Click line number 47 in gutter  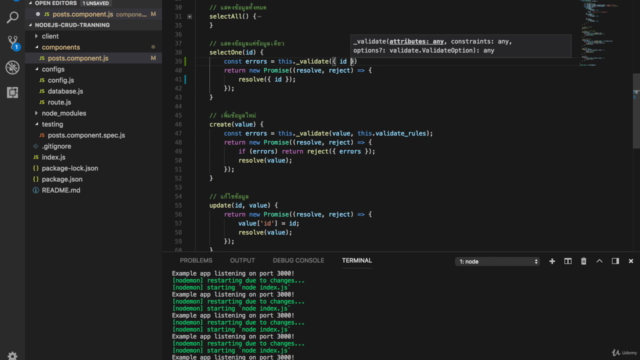tap(178, 133)
